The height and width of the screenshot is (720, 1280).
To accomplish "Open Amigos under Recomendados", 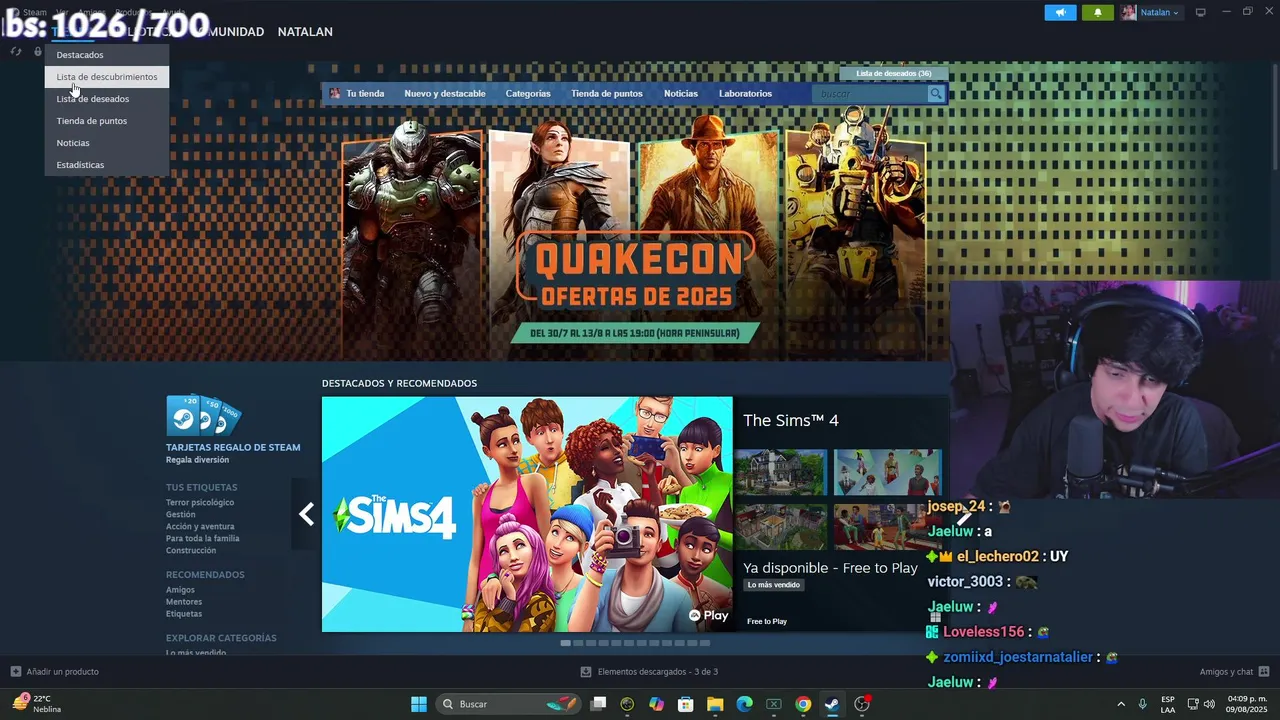I will [180, 590].
